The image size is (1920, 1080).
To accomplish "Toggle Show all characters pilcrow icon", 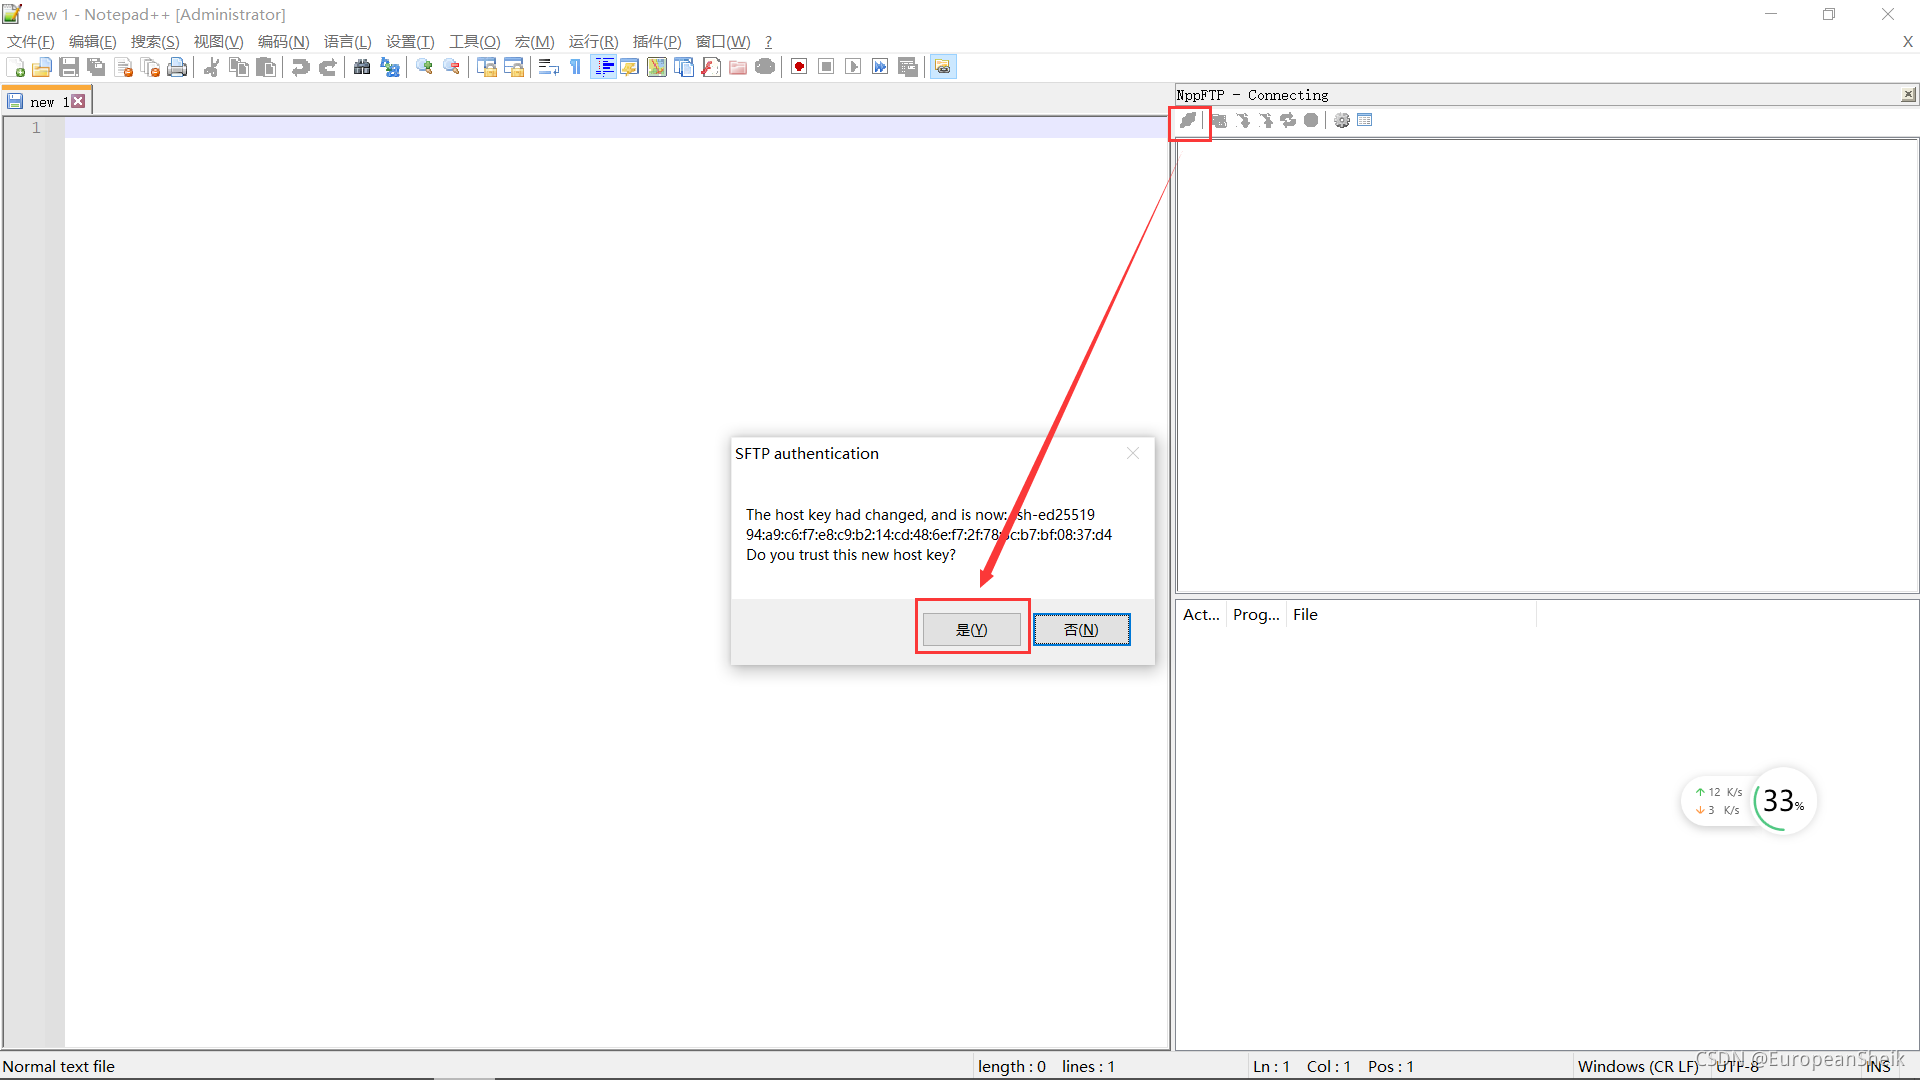I will [575, 67].
